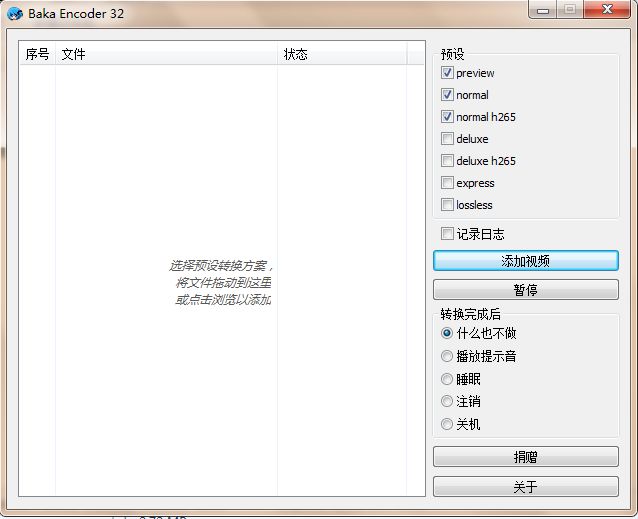
Task: Click the Baka Encoder app icon in title bar
Action: tap(15, 14)
